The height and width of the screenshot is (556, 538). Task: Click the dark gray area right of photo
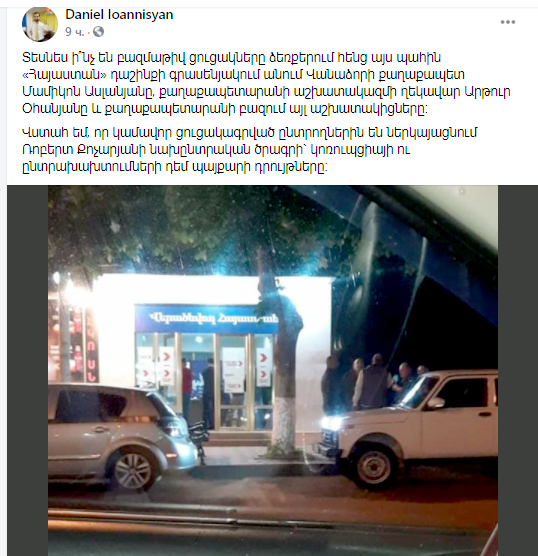(518, 371)
